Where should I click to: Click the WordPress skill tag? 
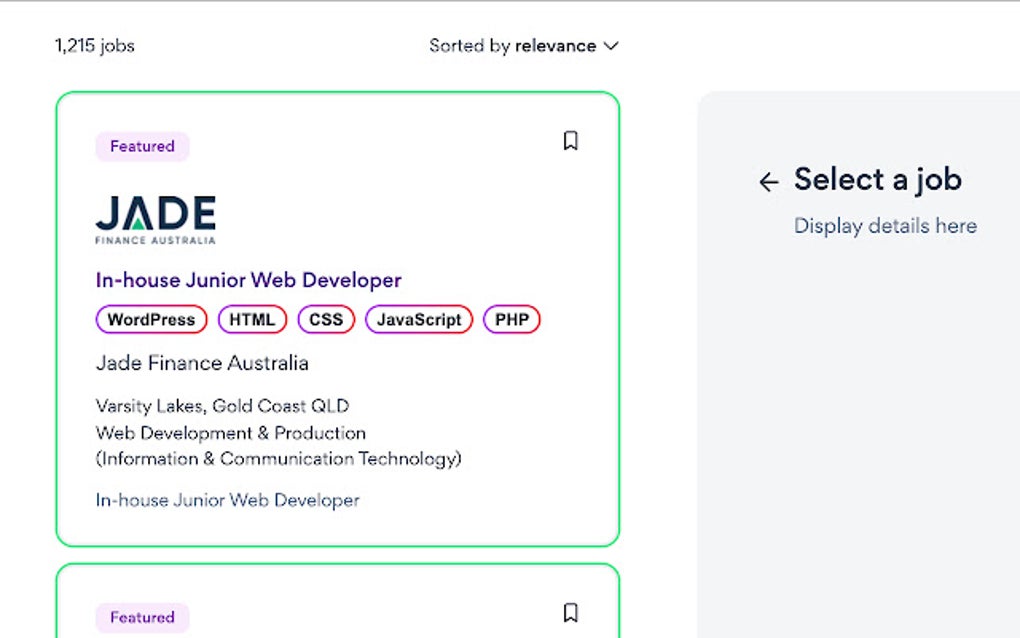click(x=151, y=319)
